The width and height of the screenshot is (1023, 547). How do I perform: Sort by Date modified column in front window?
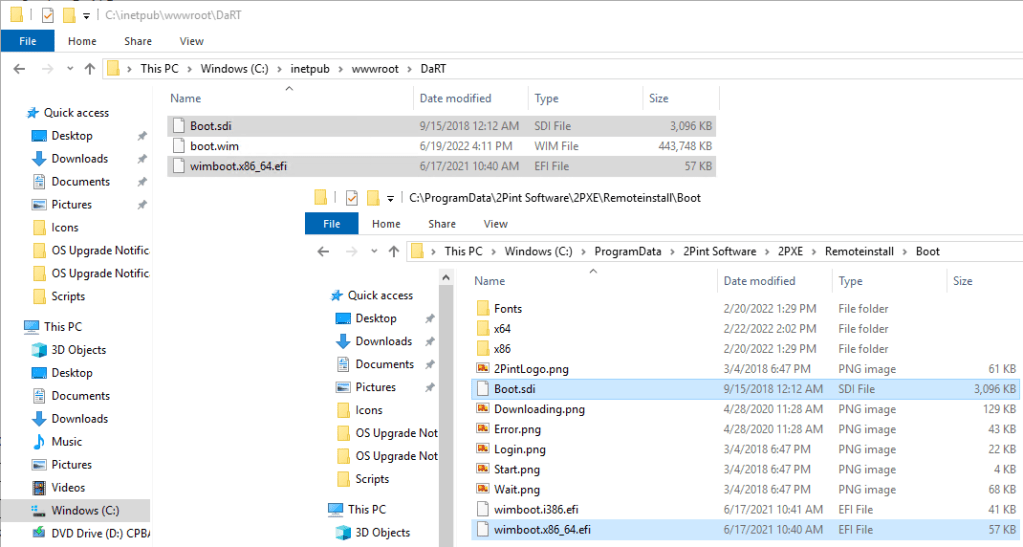click(759, 281)
